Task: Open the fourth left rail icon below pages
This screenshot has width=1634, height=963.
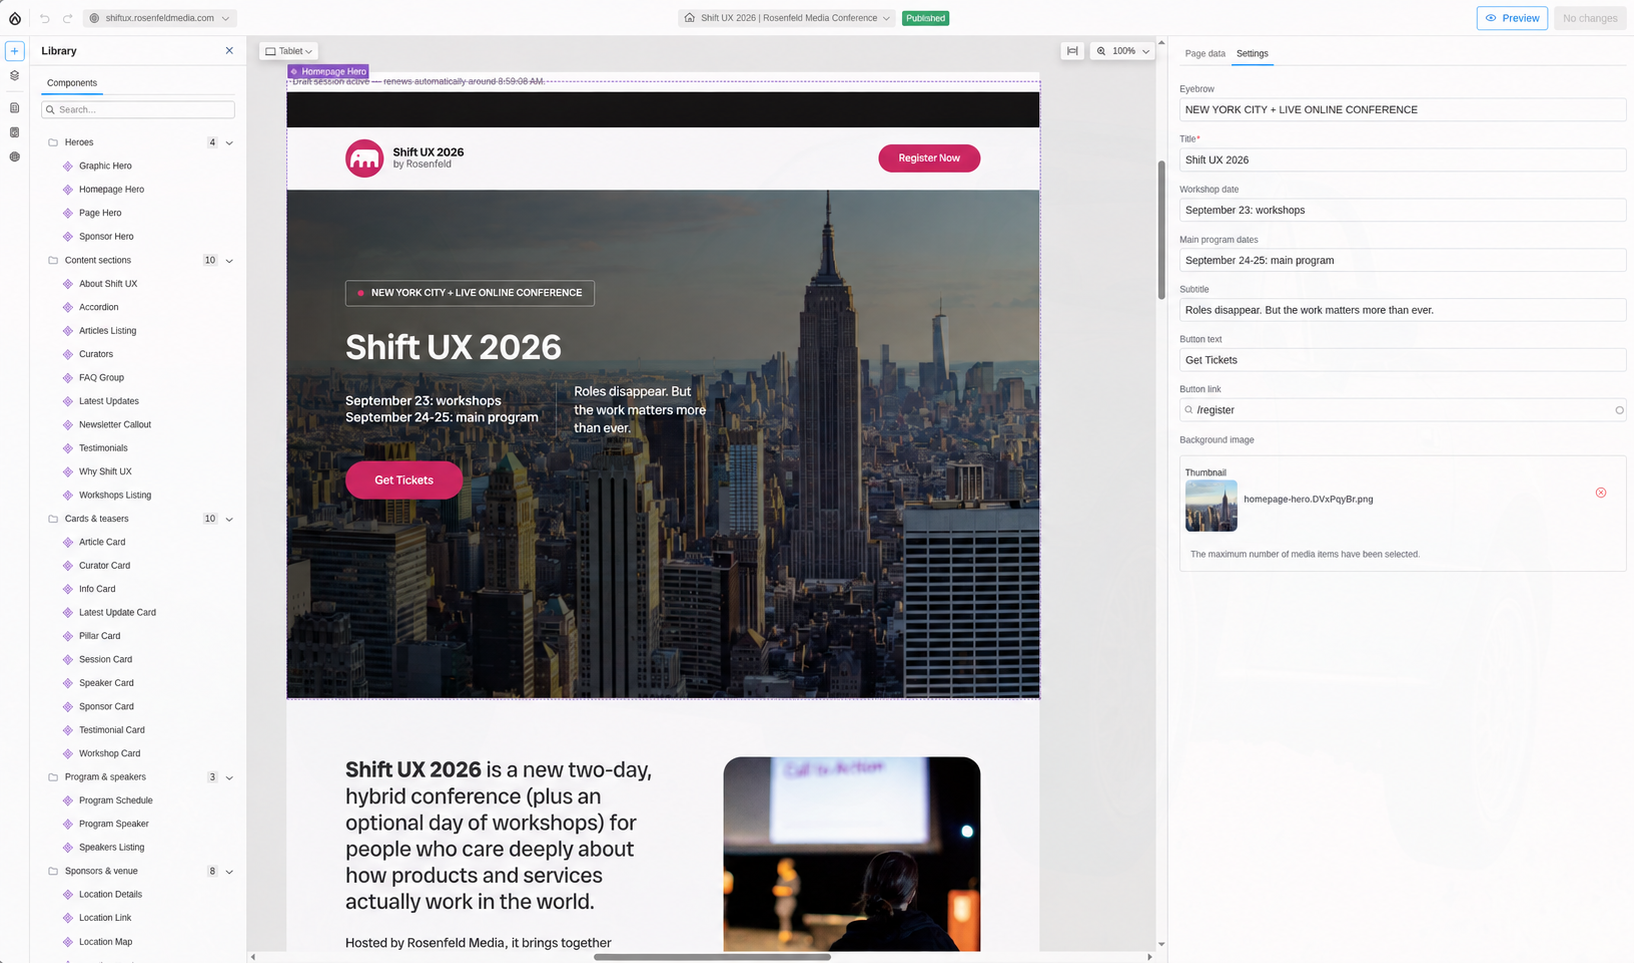Action: (15, 132)
